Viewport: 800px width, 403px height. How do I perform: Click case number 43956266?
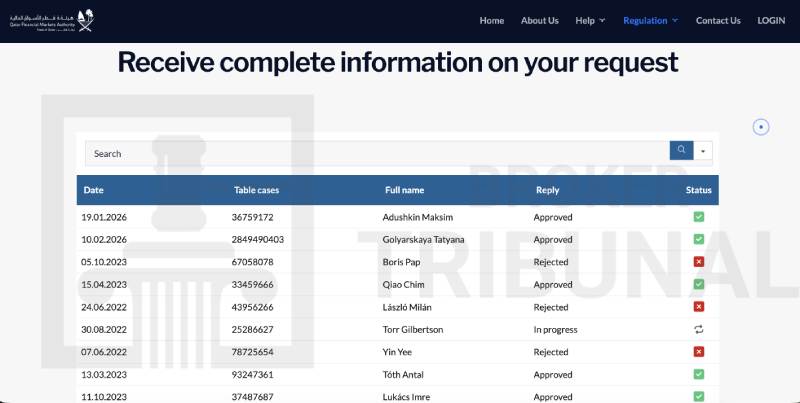[253, 307]
